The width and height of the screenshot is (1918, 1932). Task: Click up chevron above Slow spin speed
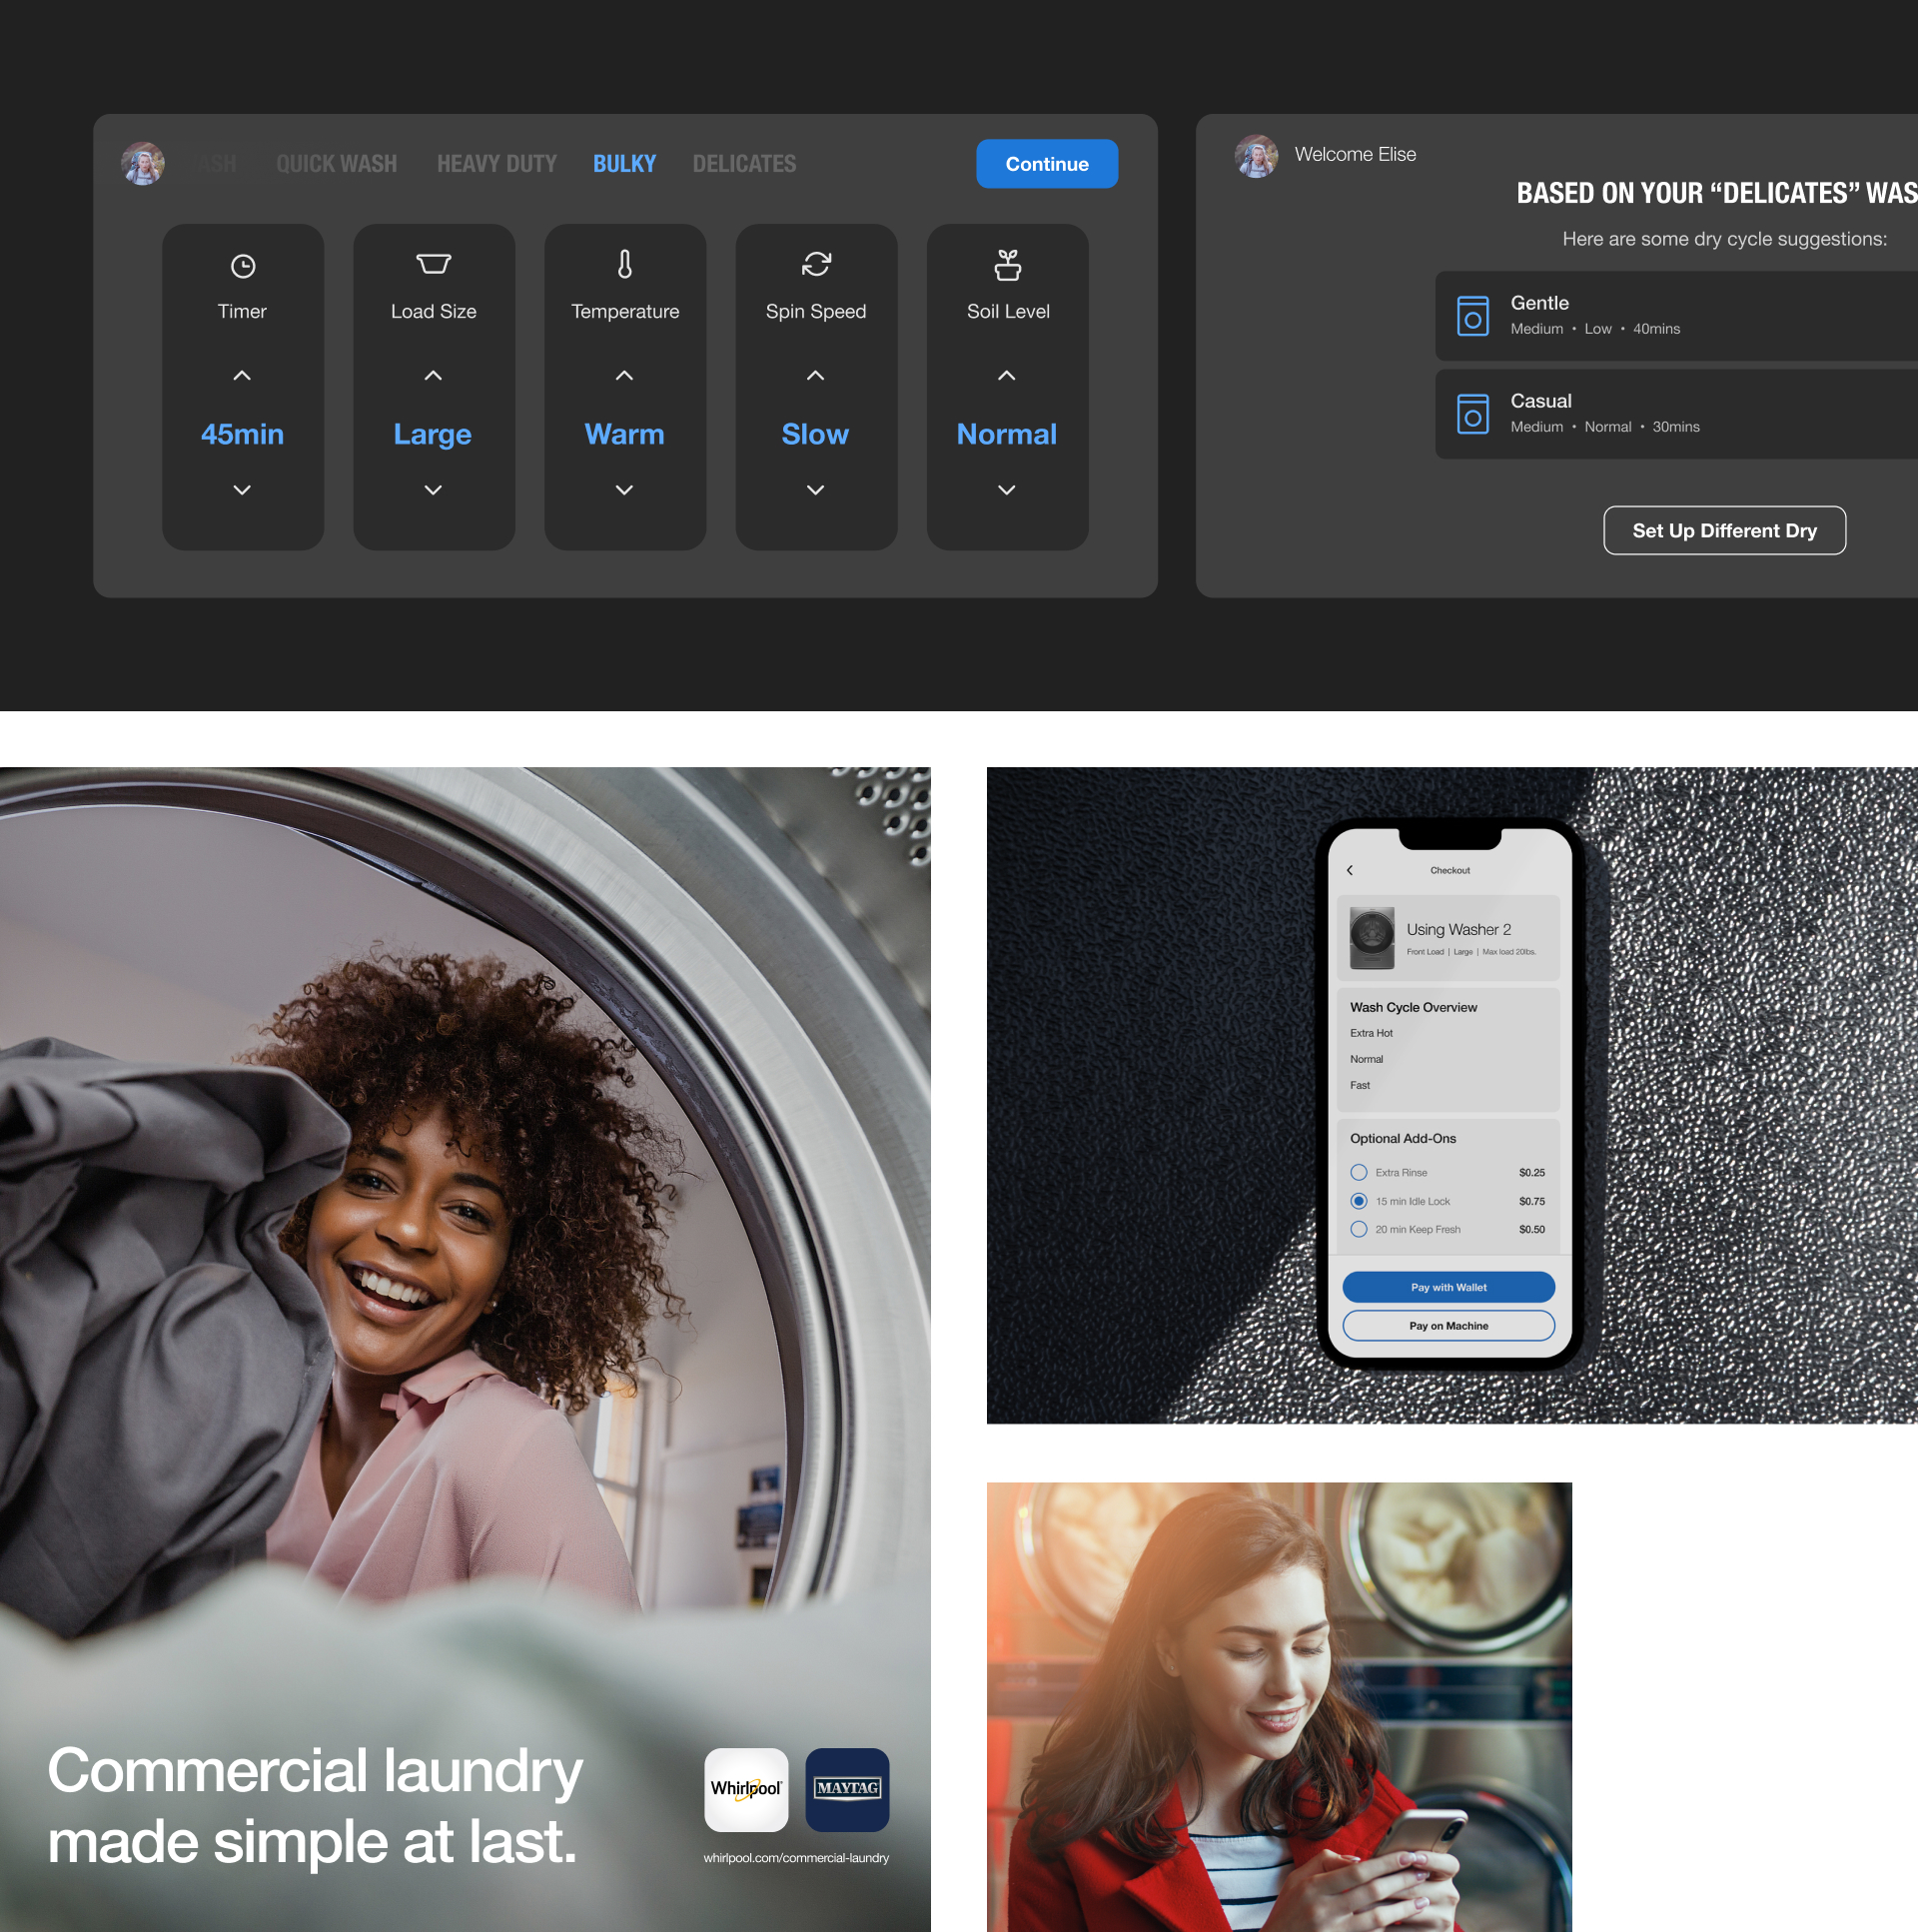pos(815,376)
